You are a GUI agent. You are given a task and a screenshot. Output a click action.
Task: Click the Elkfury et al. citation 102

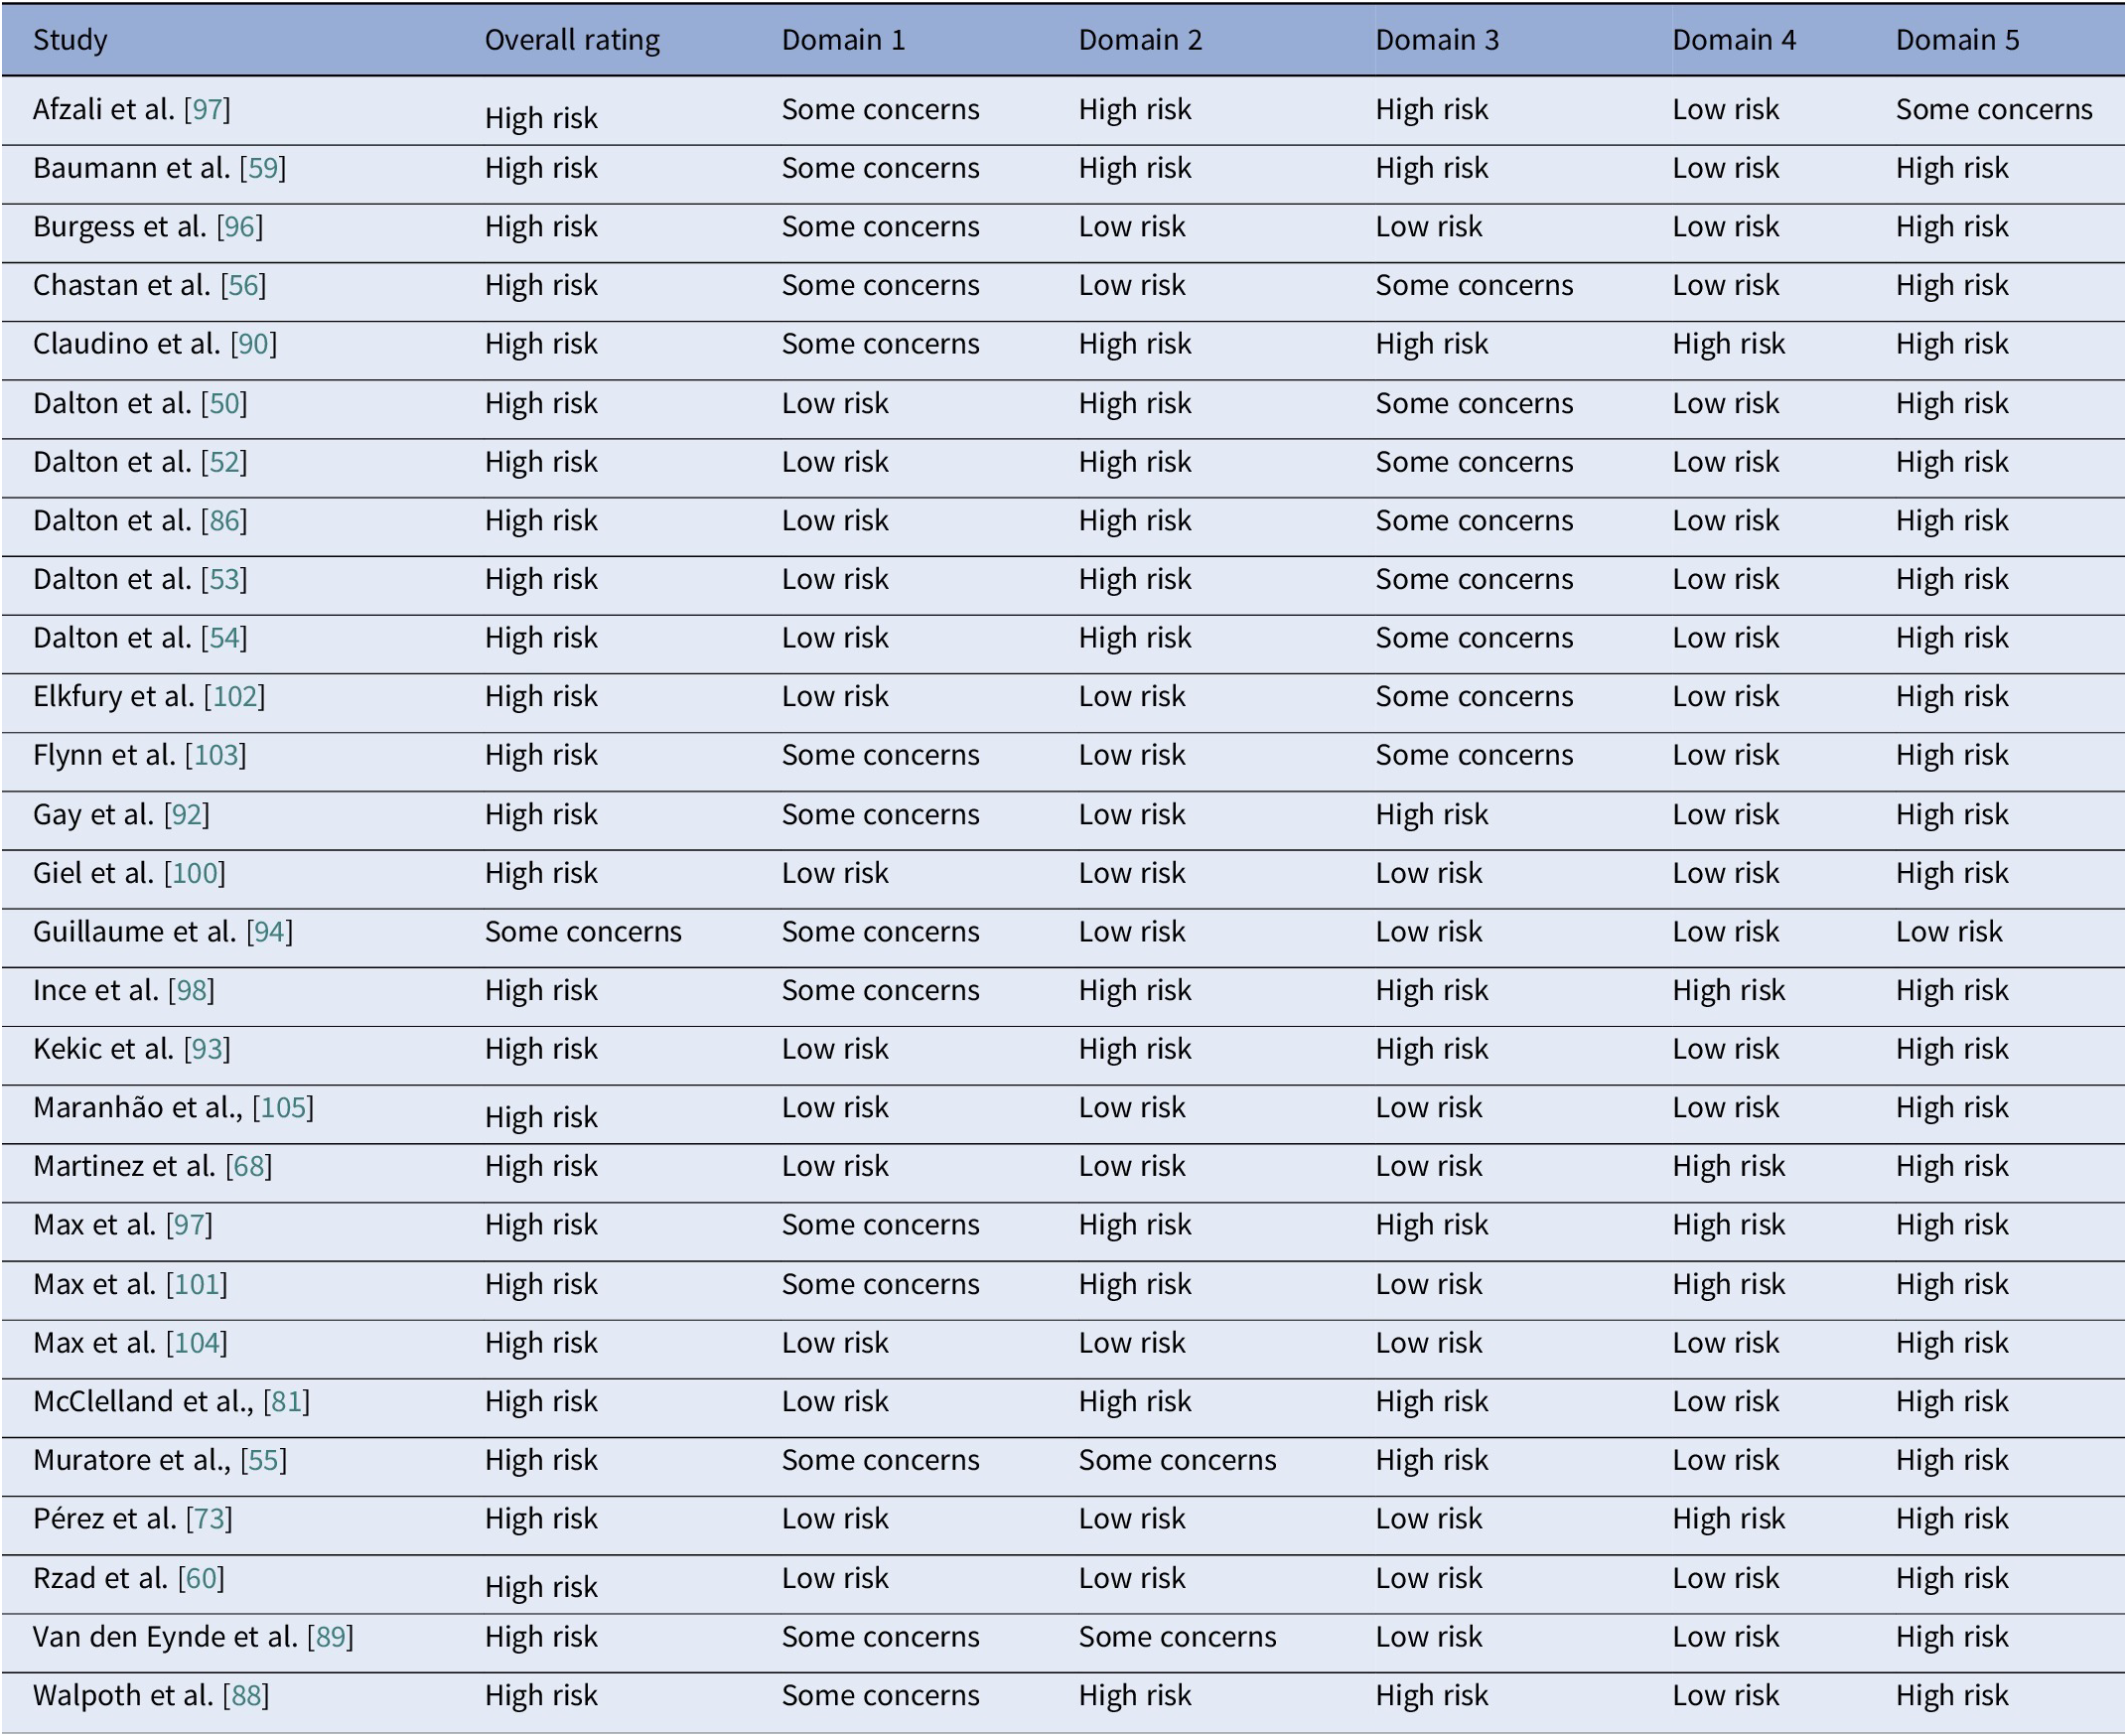(235, 697)
